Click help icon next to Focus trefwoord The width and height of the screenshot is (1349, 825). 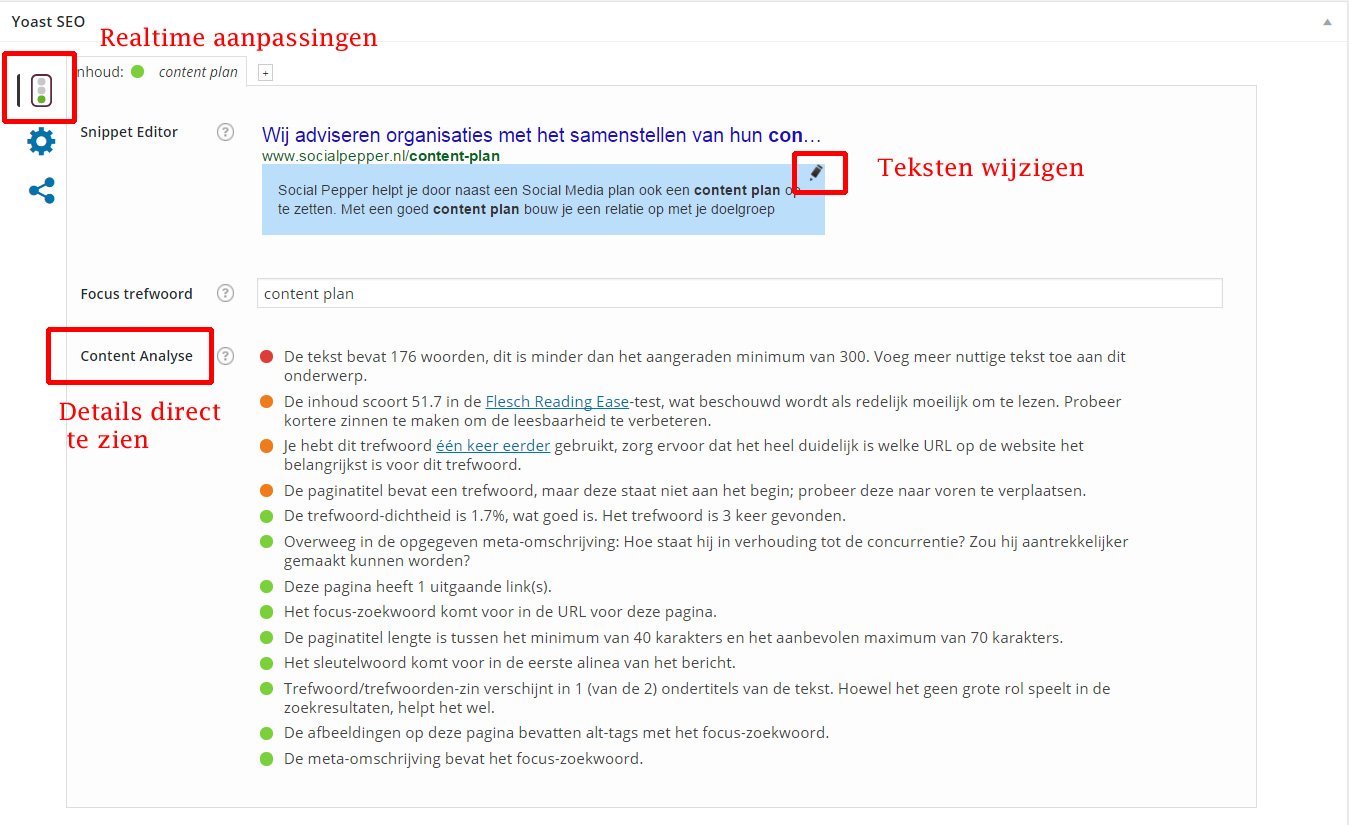(226, 293)
